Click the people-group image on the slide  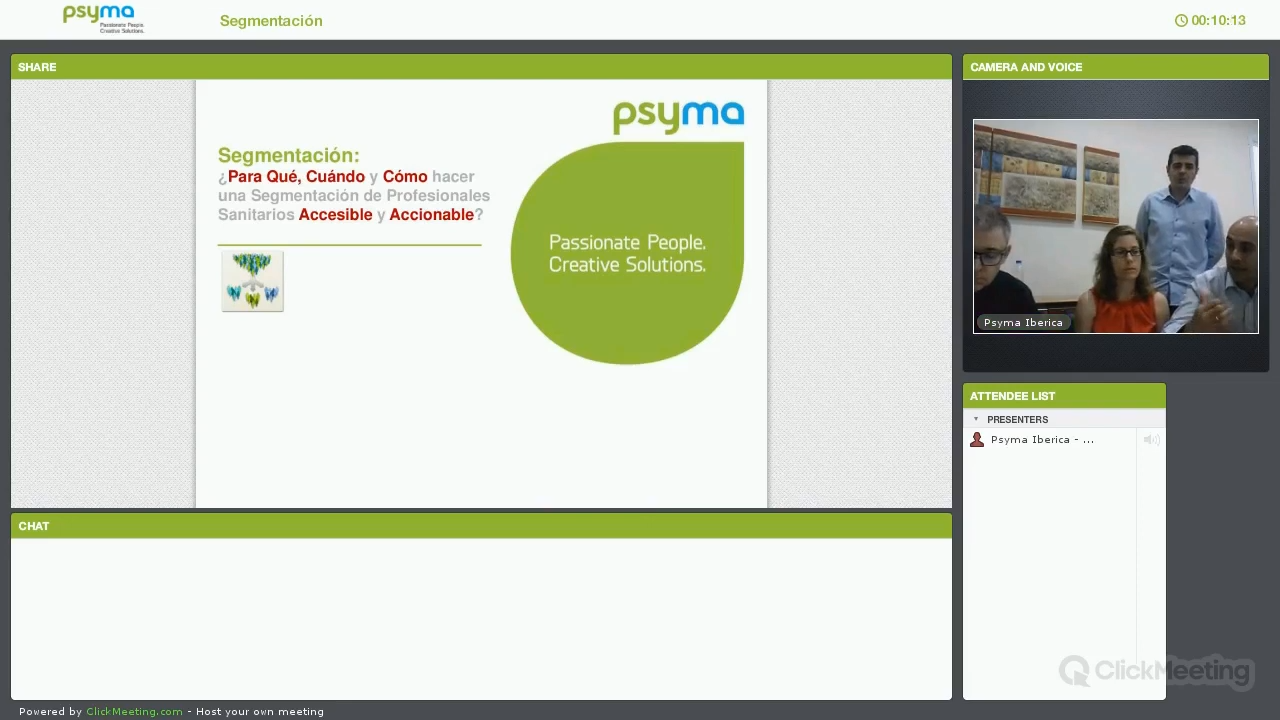[252, 281]
